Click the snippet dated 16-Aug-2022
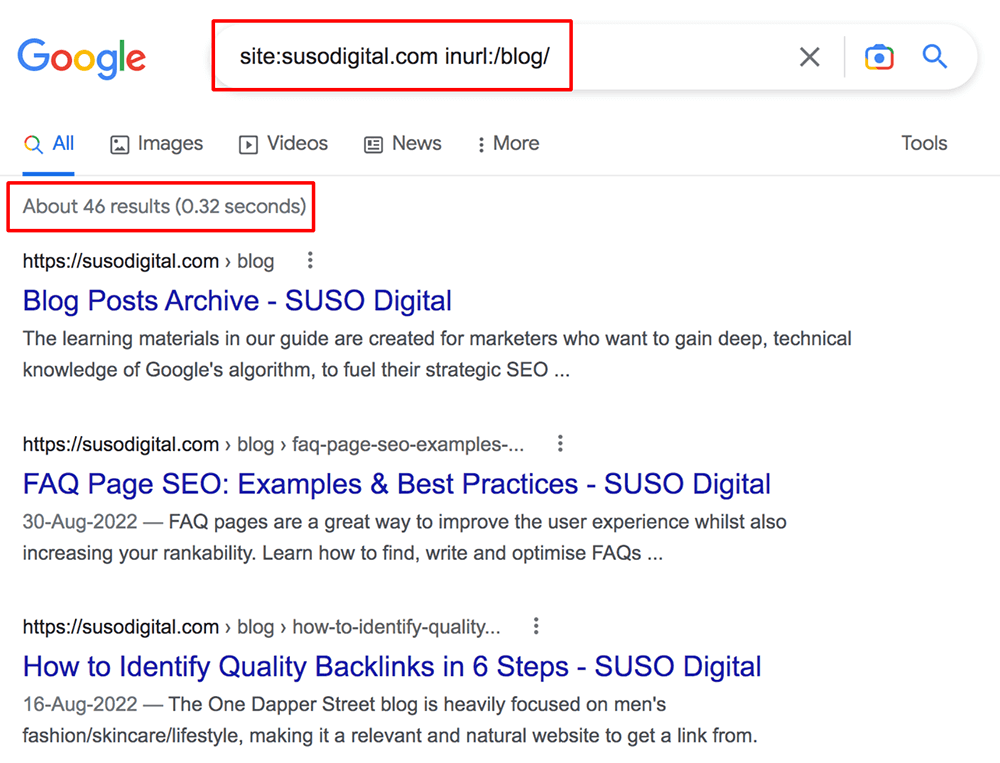Screen dimensions: 1000x763 [x=390, y=720]
